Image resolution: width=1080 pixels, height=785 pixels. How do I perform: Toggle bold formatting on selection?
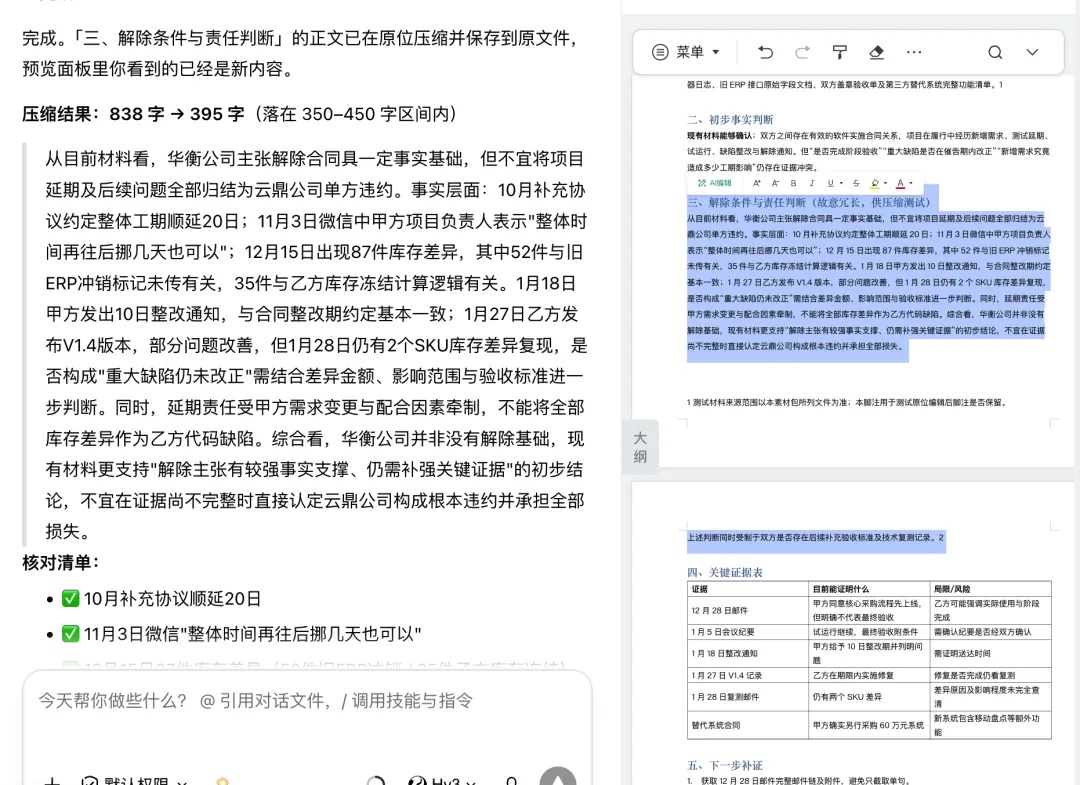pyautogui.click(x=793, y=183)
